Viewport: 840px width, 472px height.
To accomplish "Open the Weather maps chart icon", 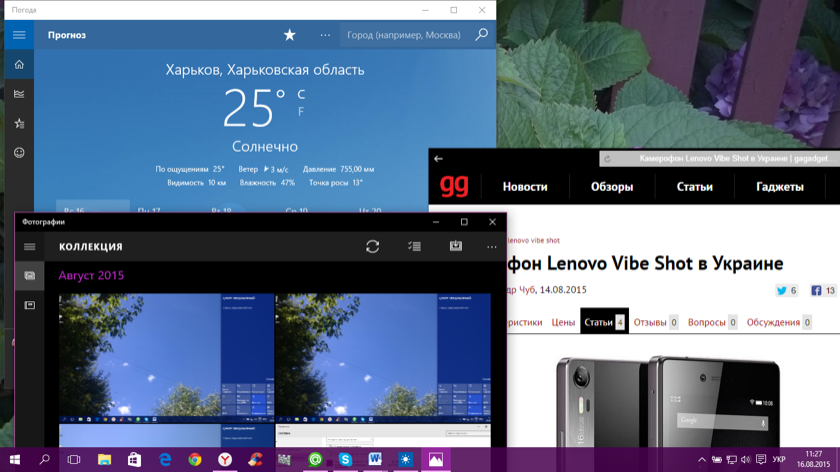I will click(x=19, y=94).
